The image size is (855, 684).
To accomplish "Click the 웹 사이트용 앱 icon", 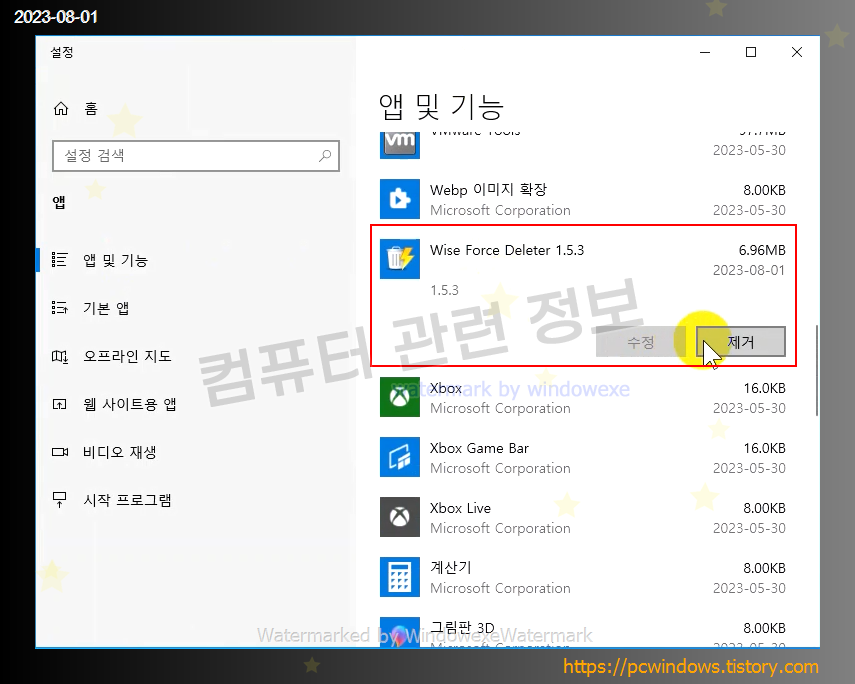I will click(x=59, y=404).
